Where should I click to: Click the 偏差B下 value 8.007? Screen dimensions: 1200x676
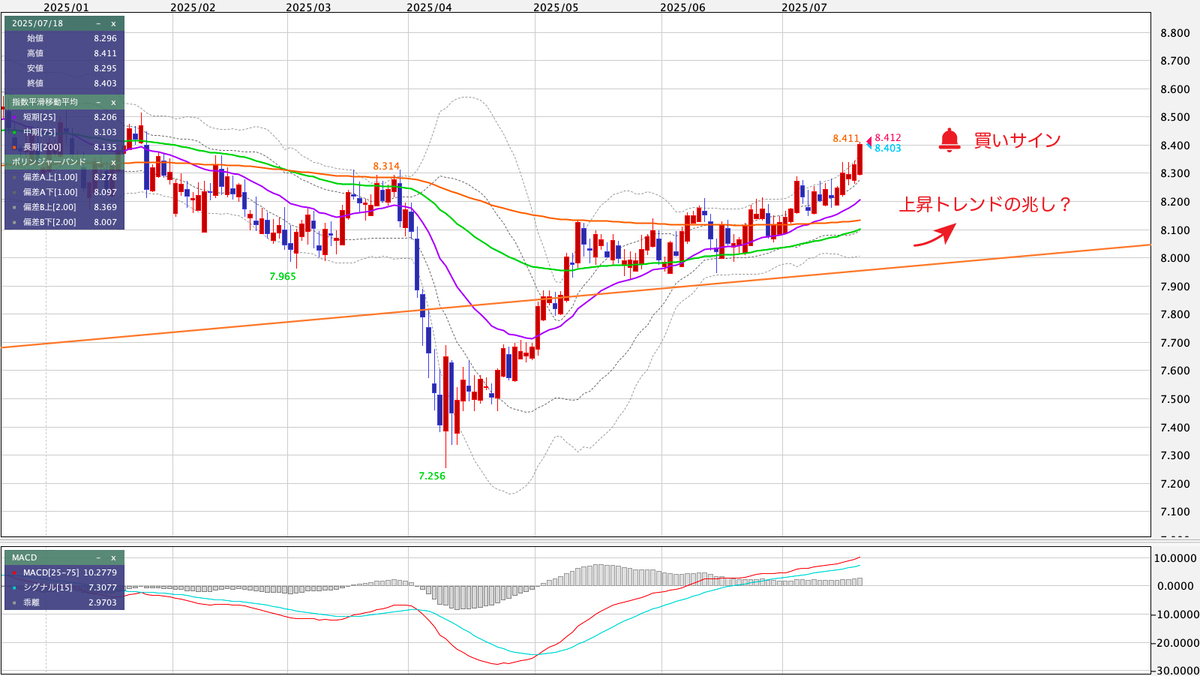tap(105, 222)
